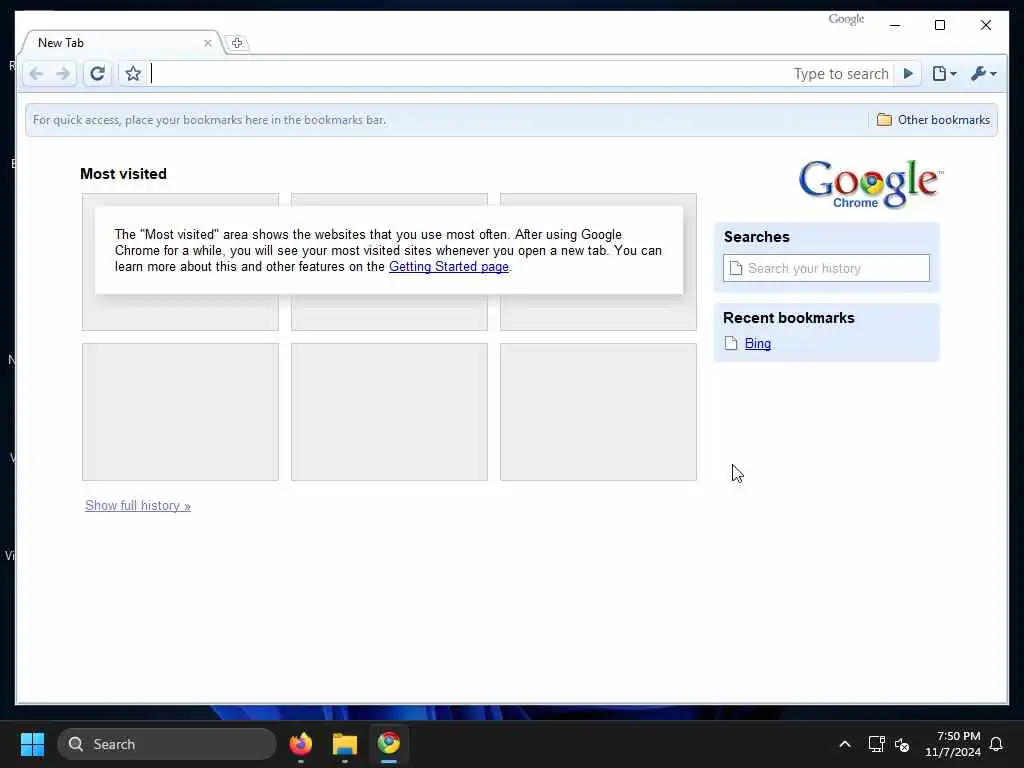Screen dimensions: 1024x768
Task: Show hidden system tray icons
Action: tap(844, 744)
